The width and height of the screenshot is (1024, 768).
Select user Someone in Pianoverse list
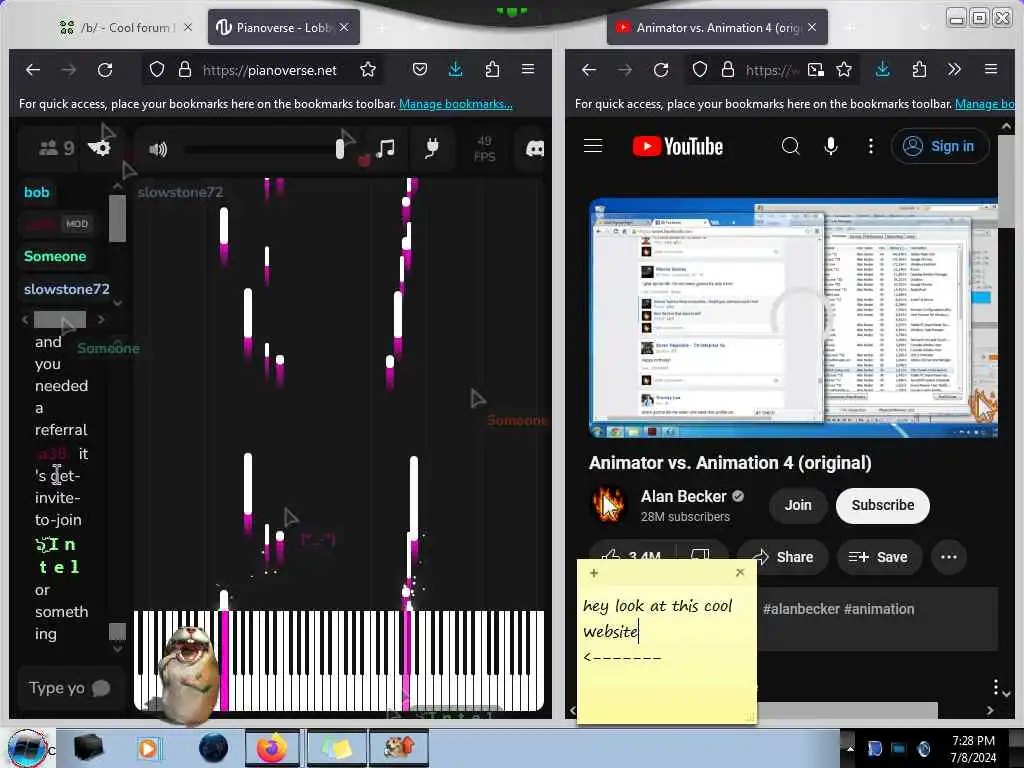[55, 256]
